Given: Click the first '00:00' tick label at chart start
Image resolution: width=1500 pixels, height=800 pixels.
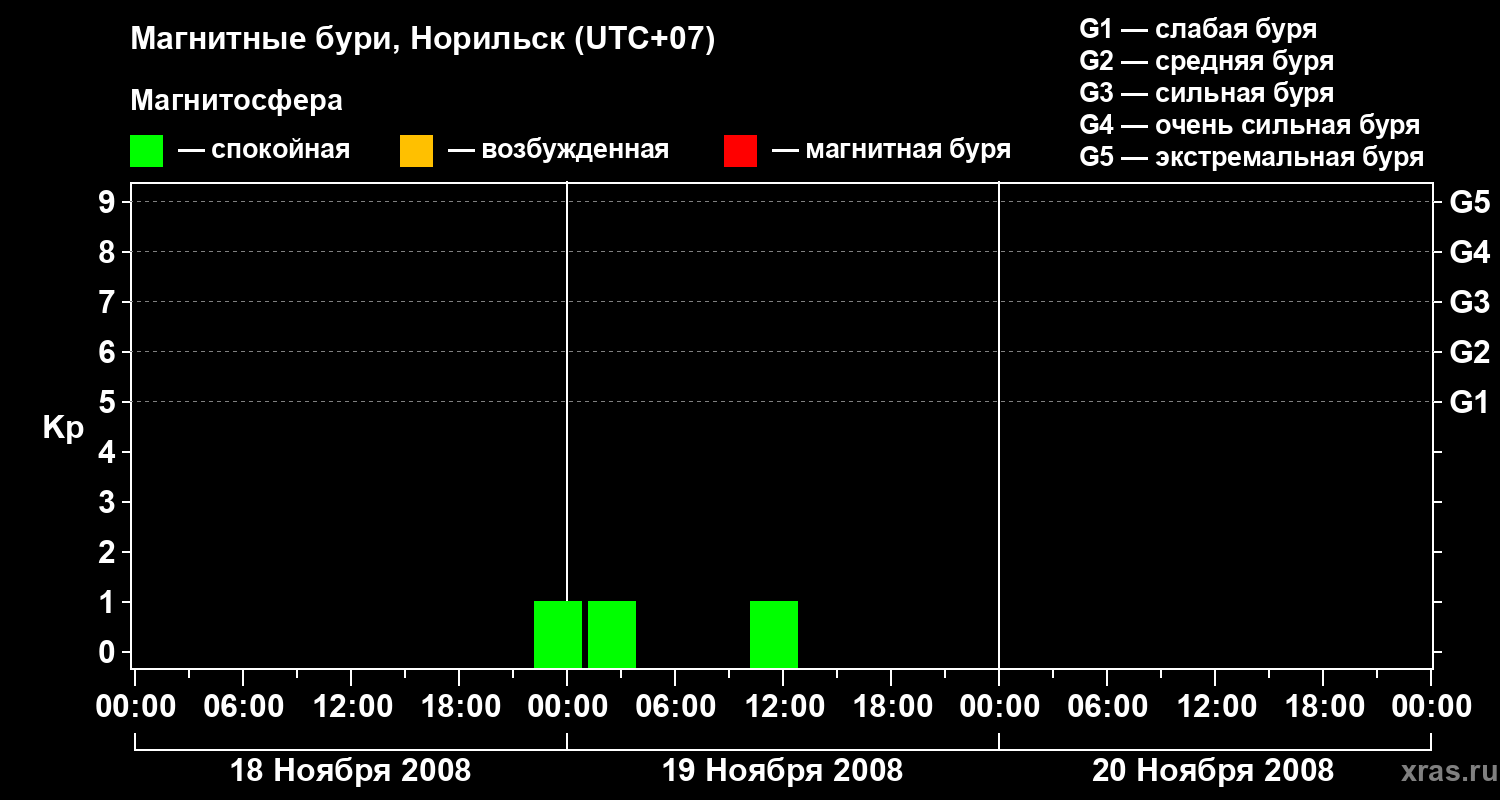Looking at the screenshot, I should [135, 707].
